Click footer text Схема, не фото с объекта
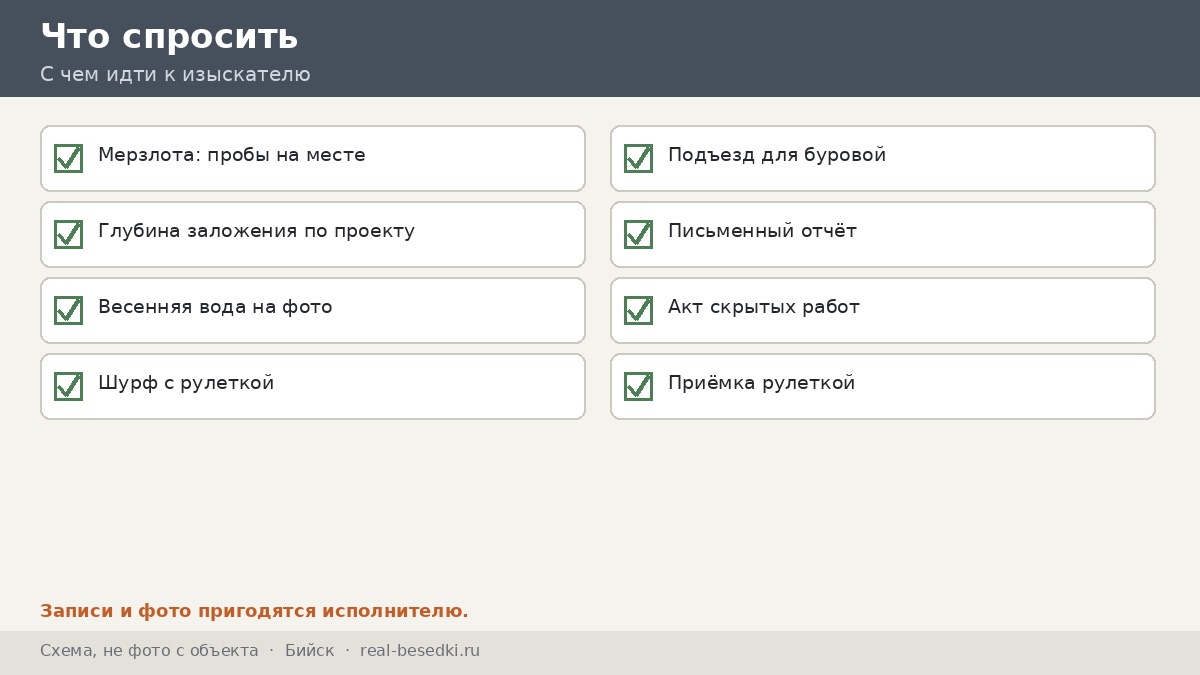 point(149,651)
